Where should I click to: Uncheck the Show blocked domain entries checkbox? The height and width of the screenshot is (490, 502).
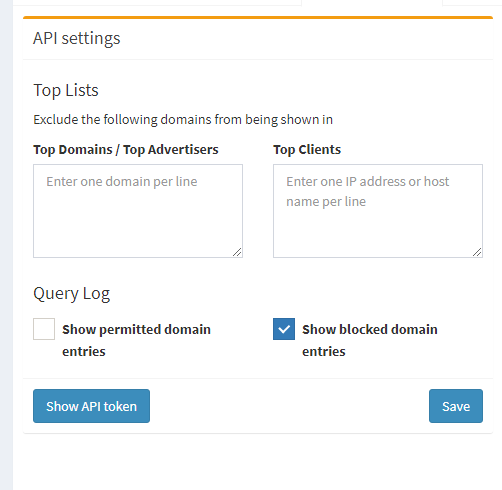[284, 329]
